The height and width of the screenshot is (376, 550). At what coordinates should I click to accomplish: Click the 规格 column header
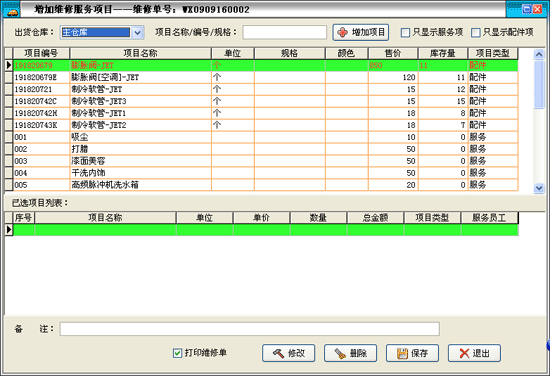(290, 53)
